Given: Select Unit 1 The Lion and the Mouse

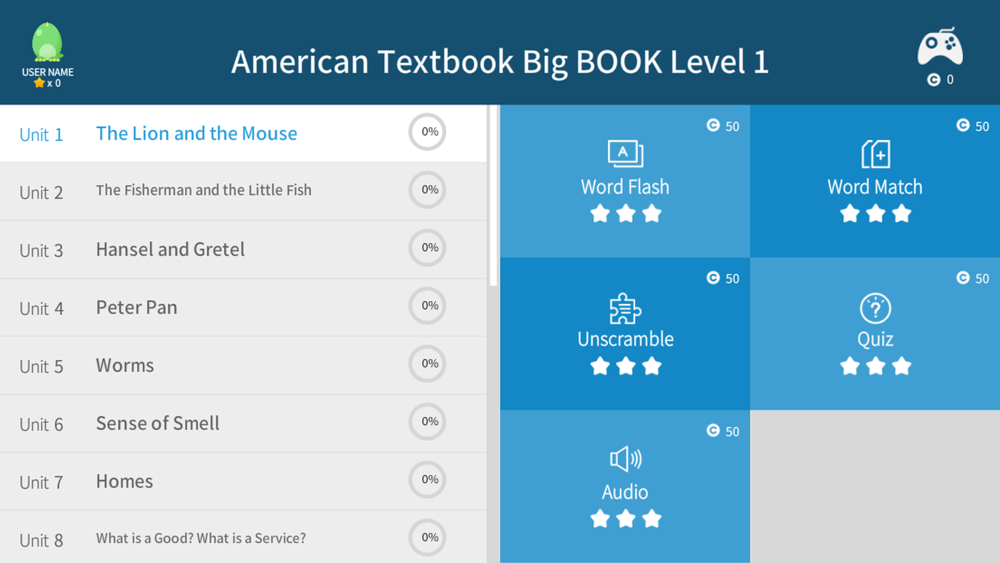Looking at the screenshot, I should pyautogui.click(x=243, y=133).
